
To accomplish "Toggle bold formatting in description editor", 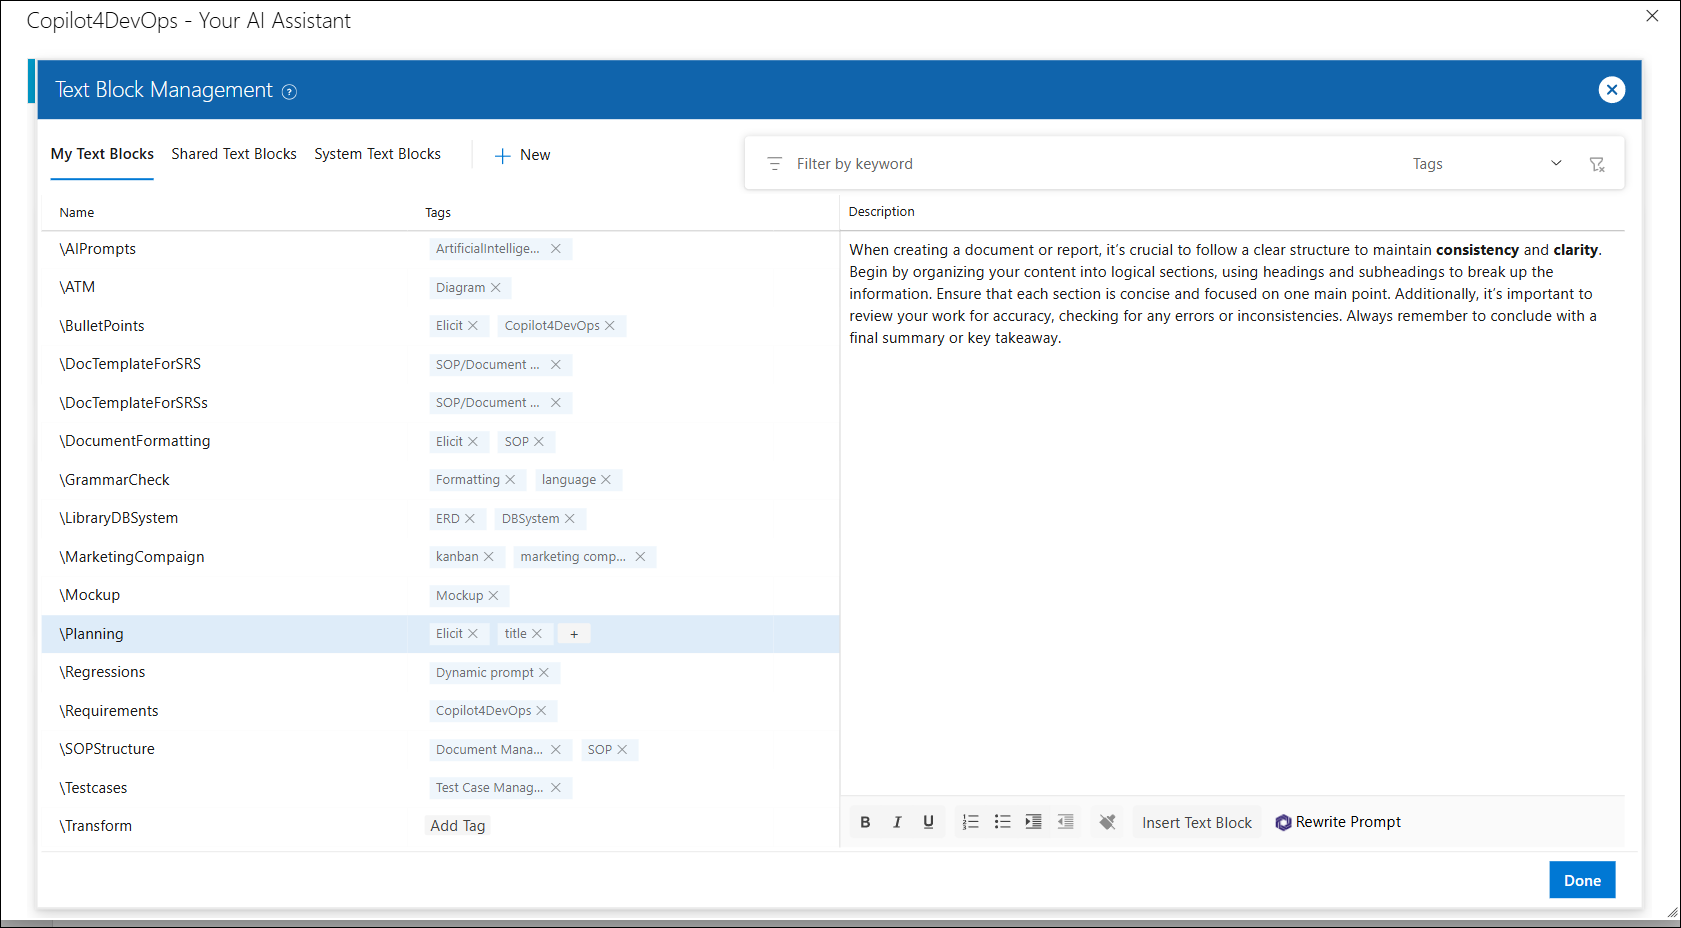I will [865, 822].
